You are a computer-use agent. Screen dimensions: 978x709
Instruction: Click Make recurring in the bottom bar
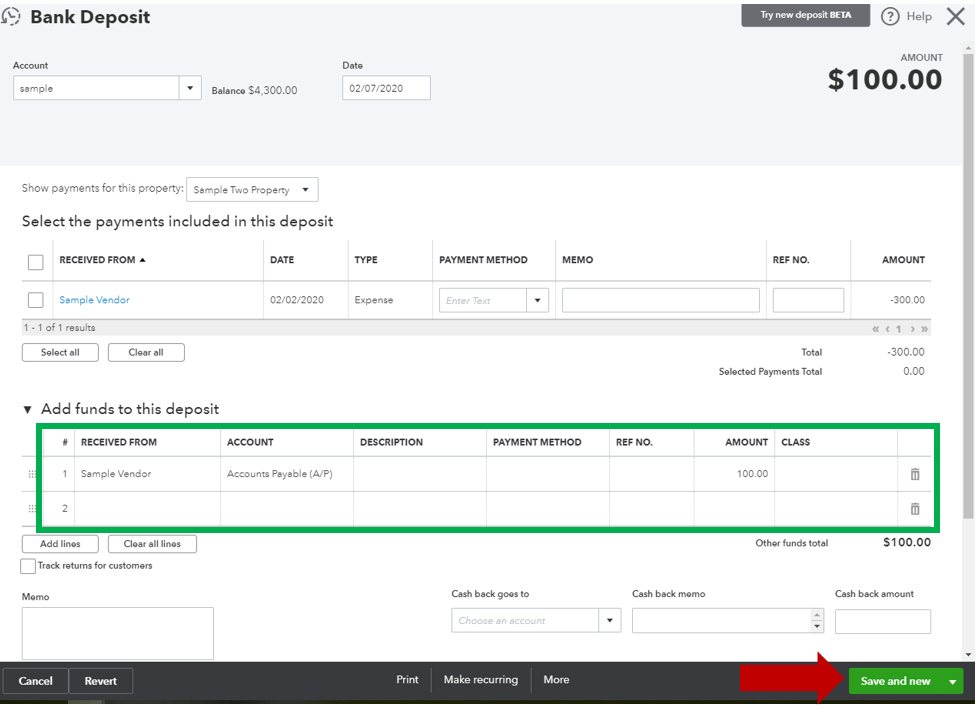pos(481,679)
